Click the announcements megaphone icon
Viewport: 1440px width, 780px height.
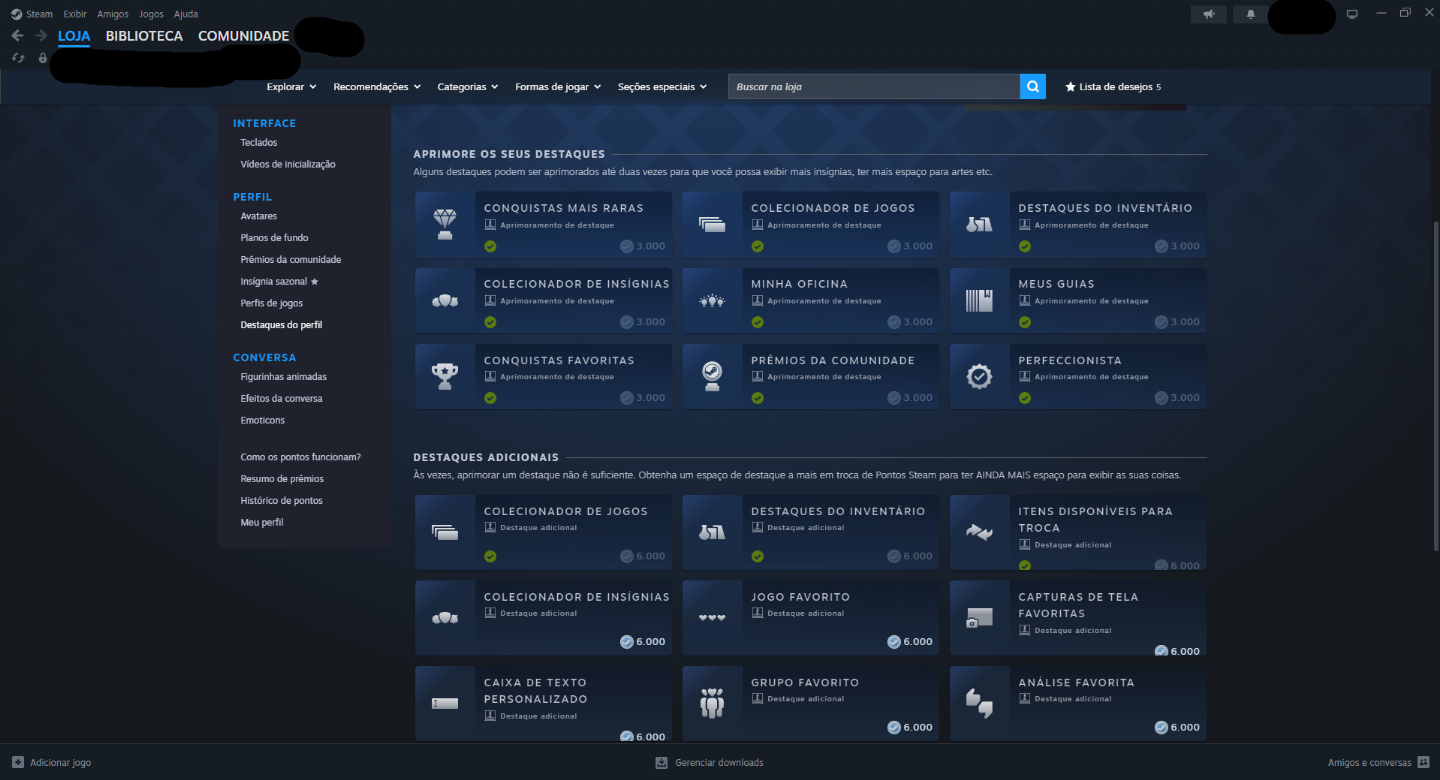(1208, 14)
